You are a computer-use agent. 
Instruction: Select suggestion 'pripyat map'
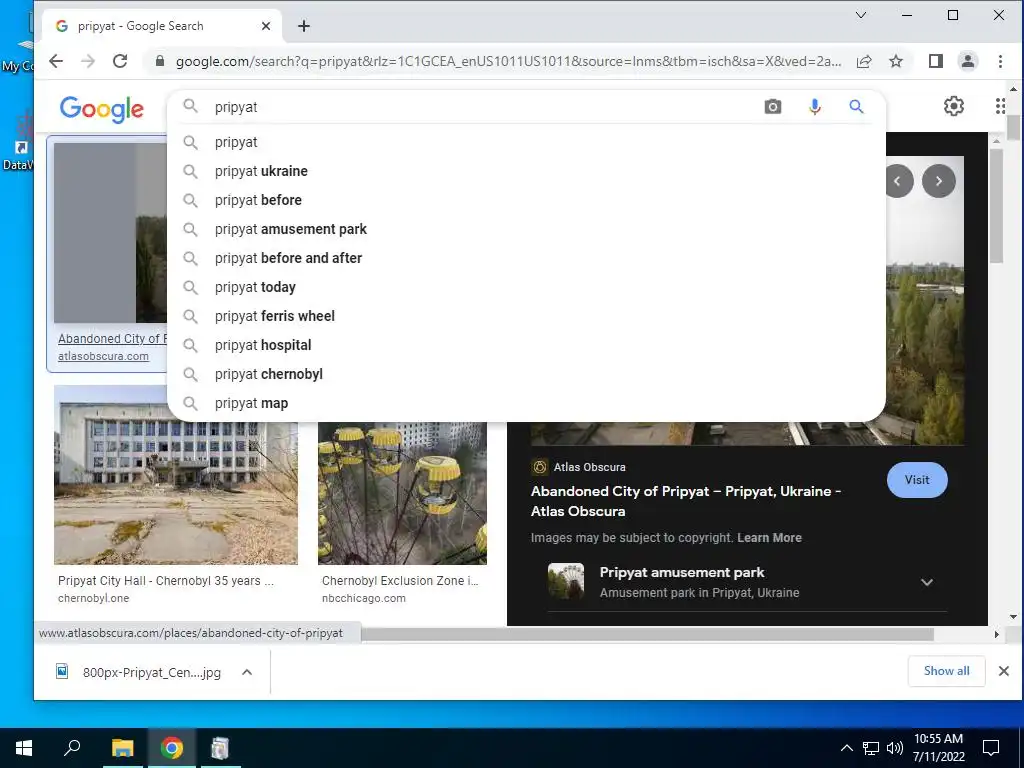526,403
